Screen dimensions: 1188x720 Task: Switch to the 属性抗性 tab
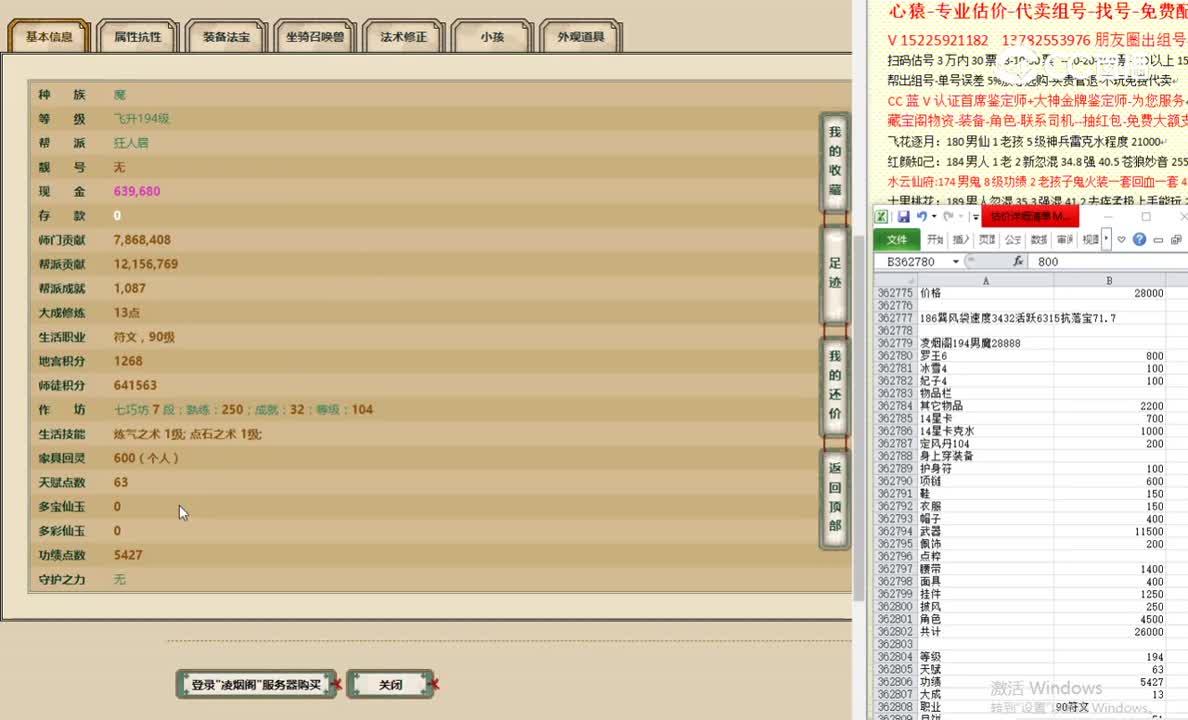coord(137,35)
